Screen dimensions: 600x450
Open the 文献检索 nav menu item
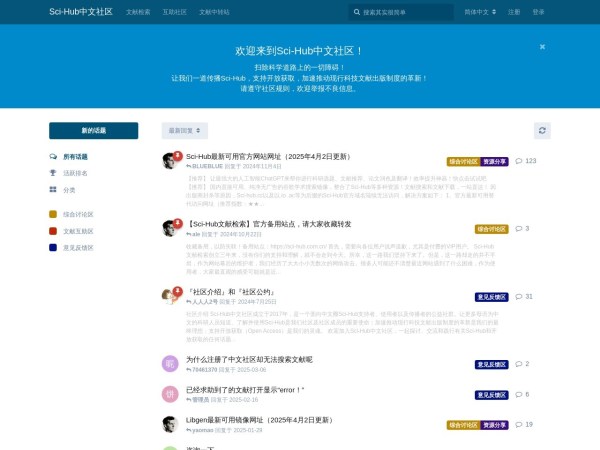pyautogui.click(x=138, y=12)
